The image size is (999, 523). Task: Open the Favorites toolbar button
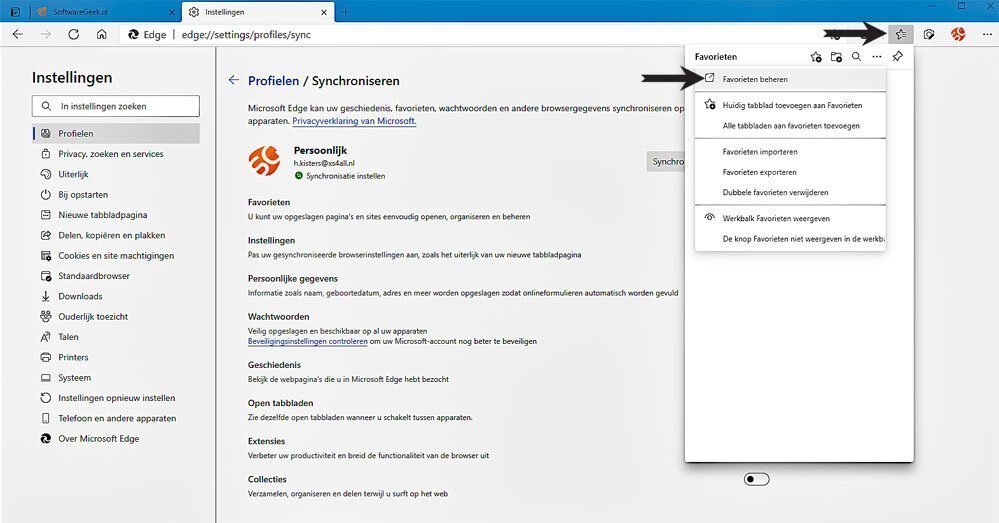[x=900, y=34]
